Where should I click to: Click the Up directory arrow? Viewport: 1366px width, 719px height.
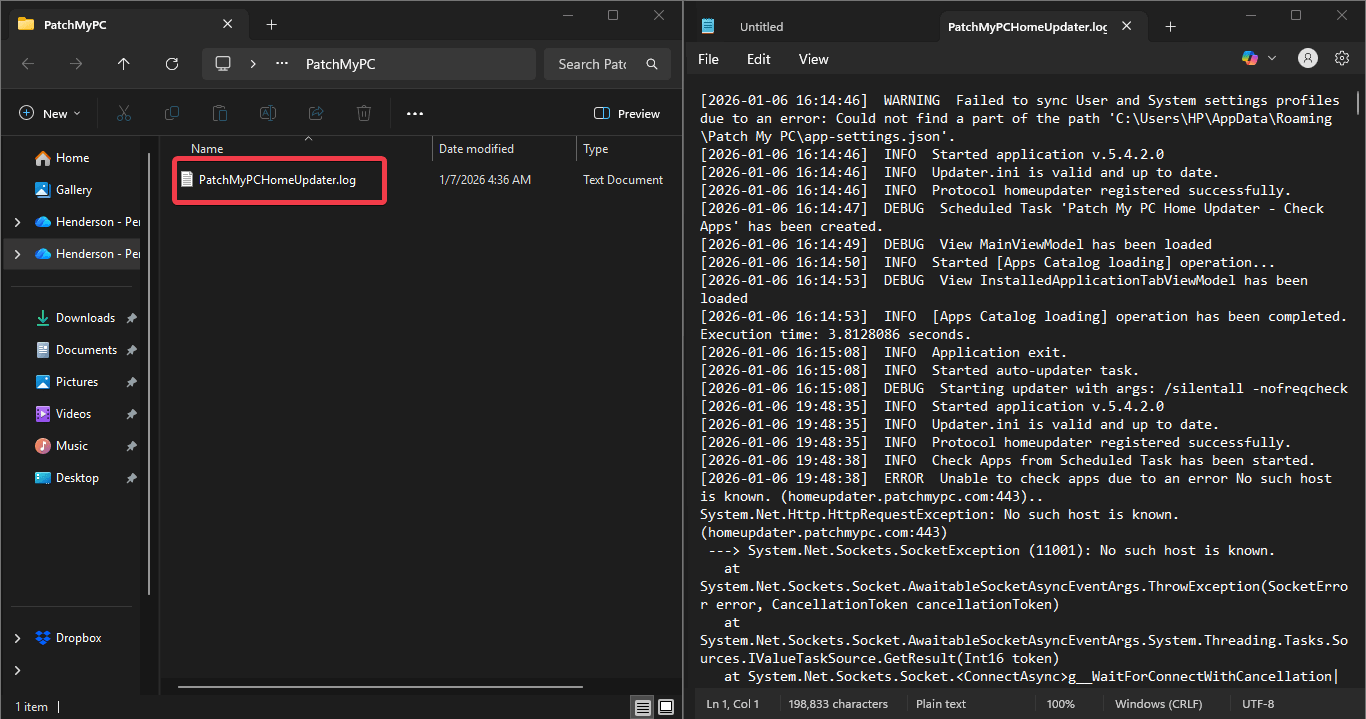click(x=124, y=64)
